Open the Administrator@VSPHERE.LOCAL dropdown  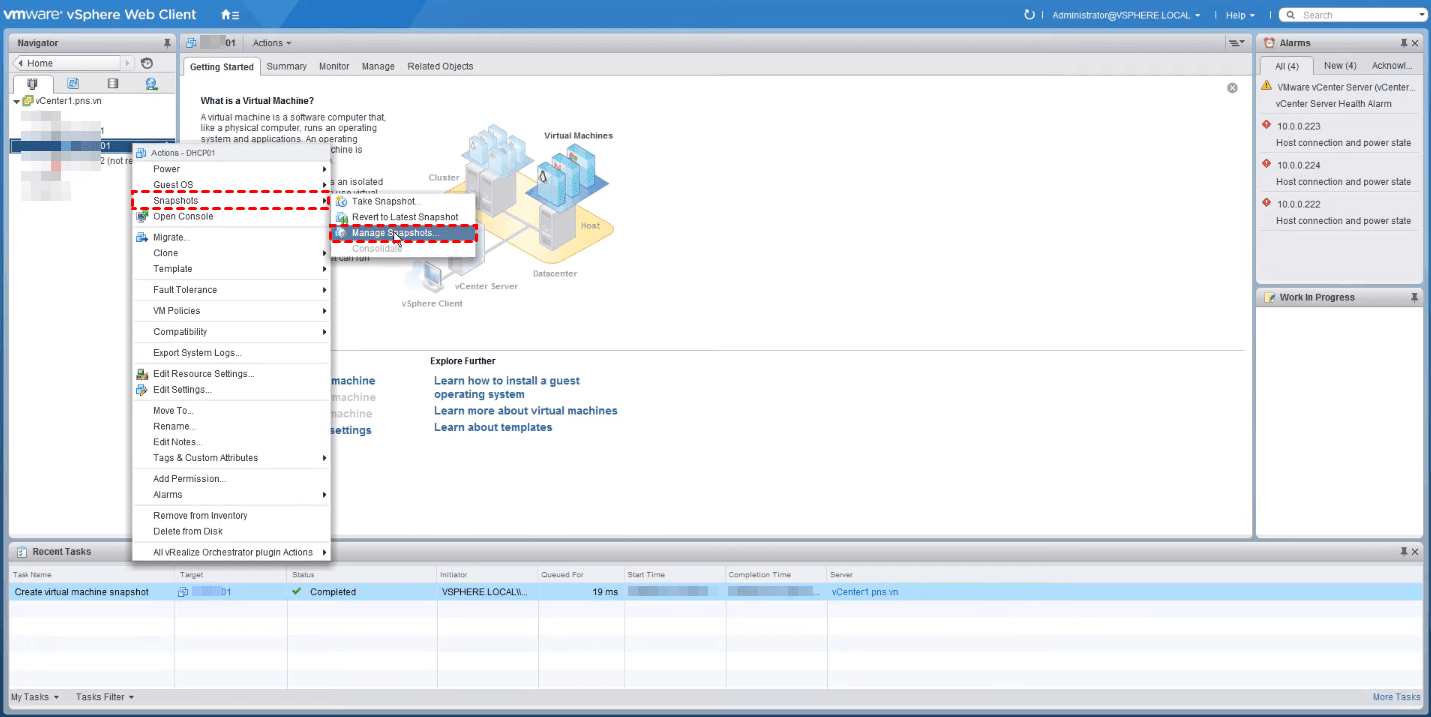click(x=1126, y=15)
